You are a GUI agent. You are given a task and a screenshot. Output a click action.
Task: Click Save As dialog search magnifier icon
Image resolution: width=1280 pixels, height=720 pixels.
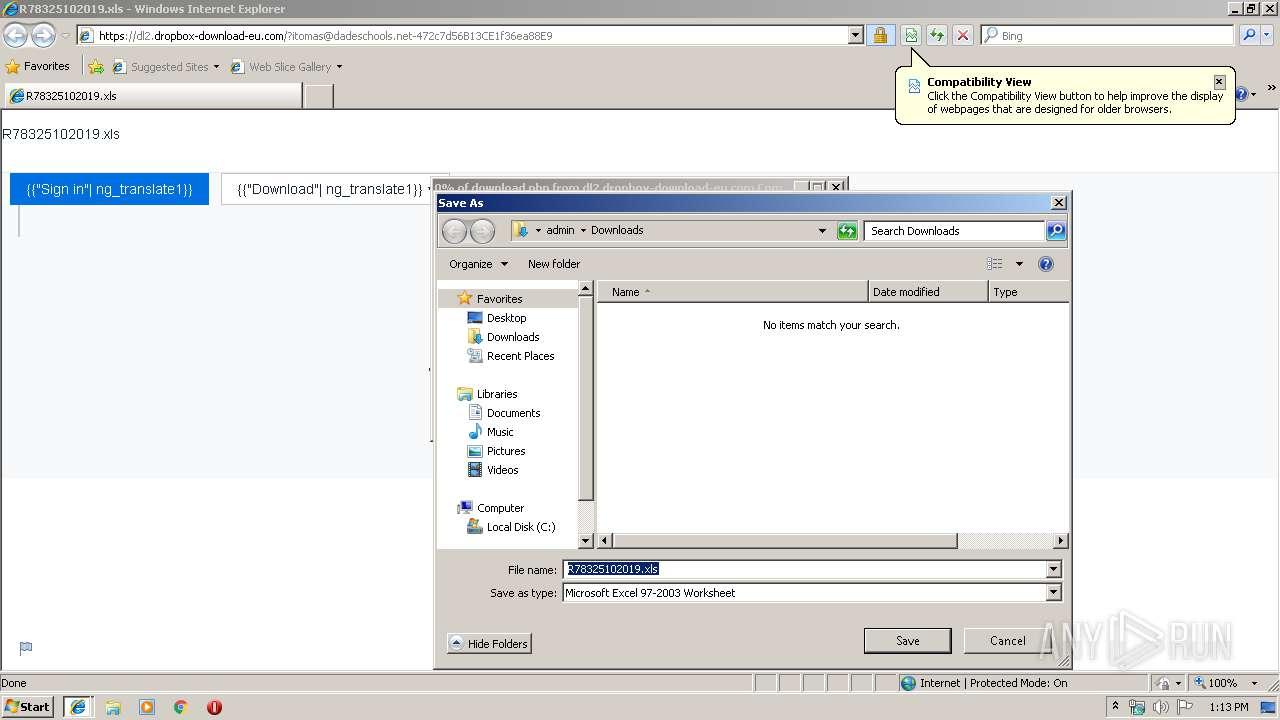[x=1056, y=231]
